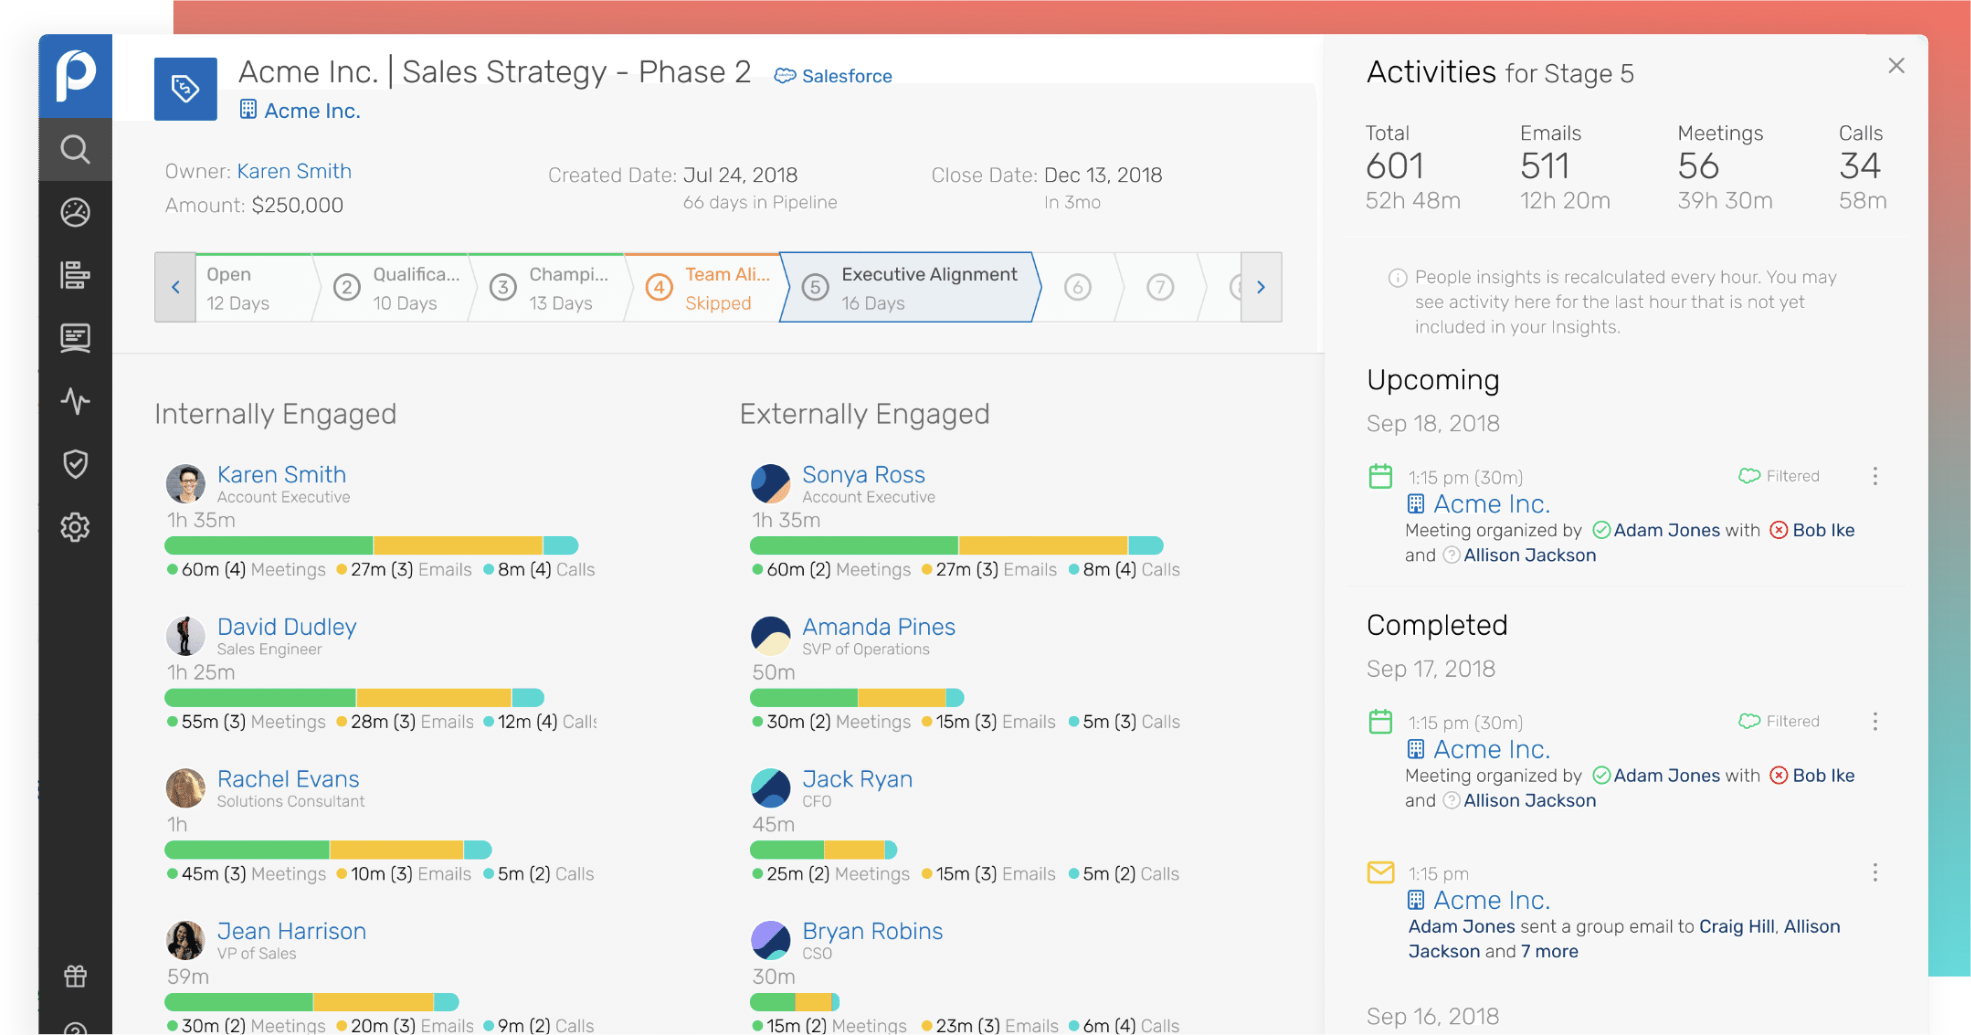Select stage 6 in the pipeline

1077,288
